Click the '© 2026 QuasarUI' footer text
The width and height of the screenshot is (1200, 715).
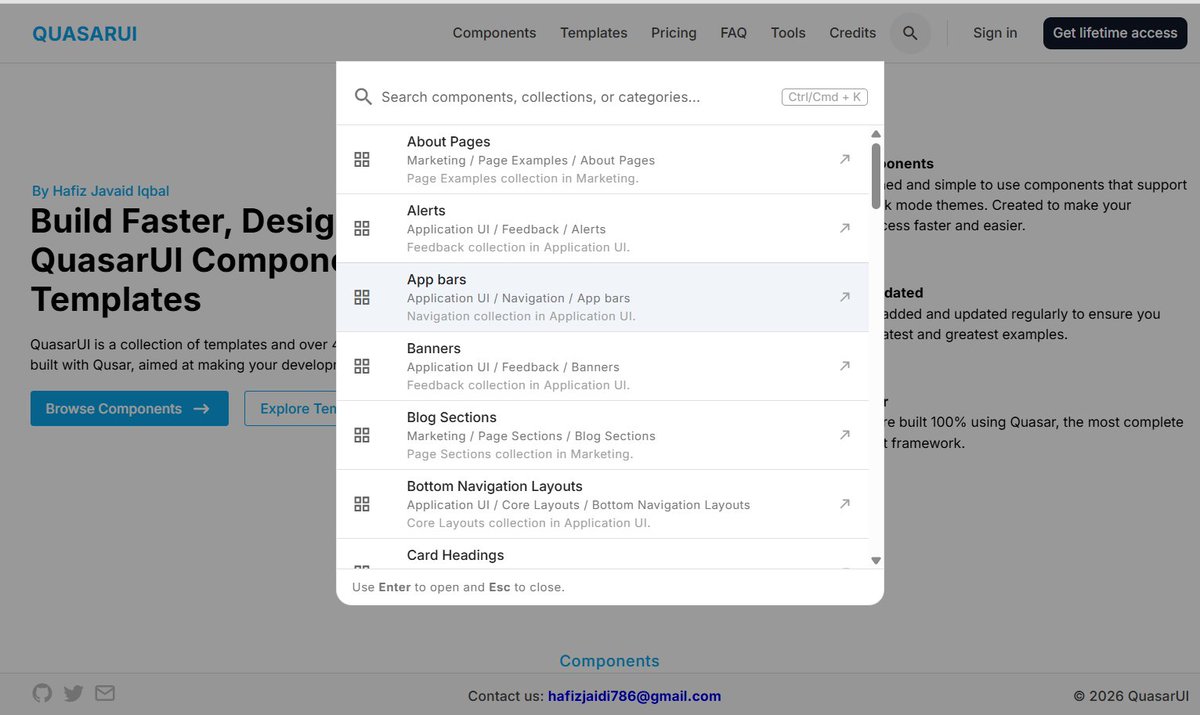pos(1131,696)
